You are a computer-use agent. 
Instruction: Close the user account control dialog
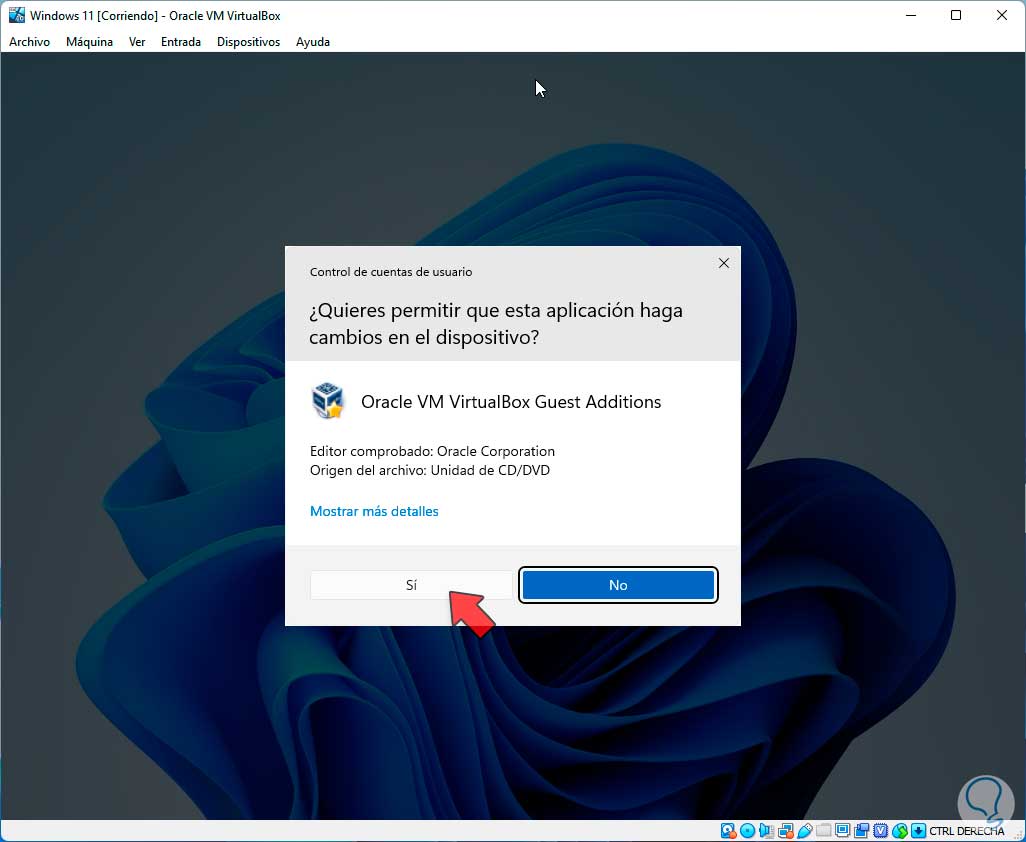(724, 263)
